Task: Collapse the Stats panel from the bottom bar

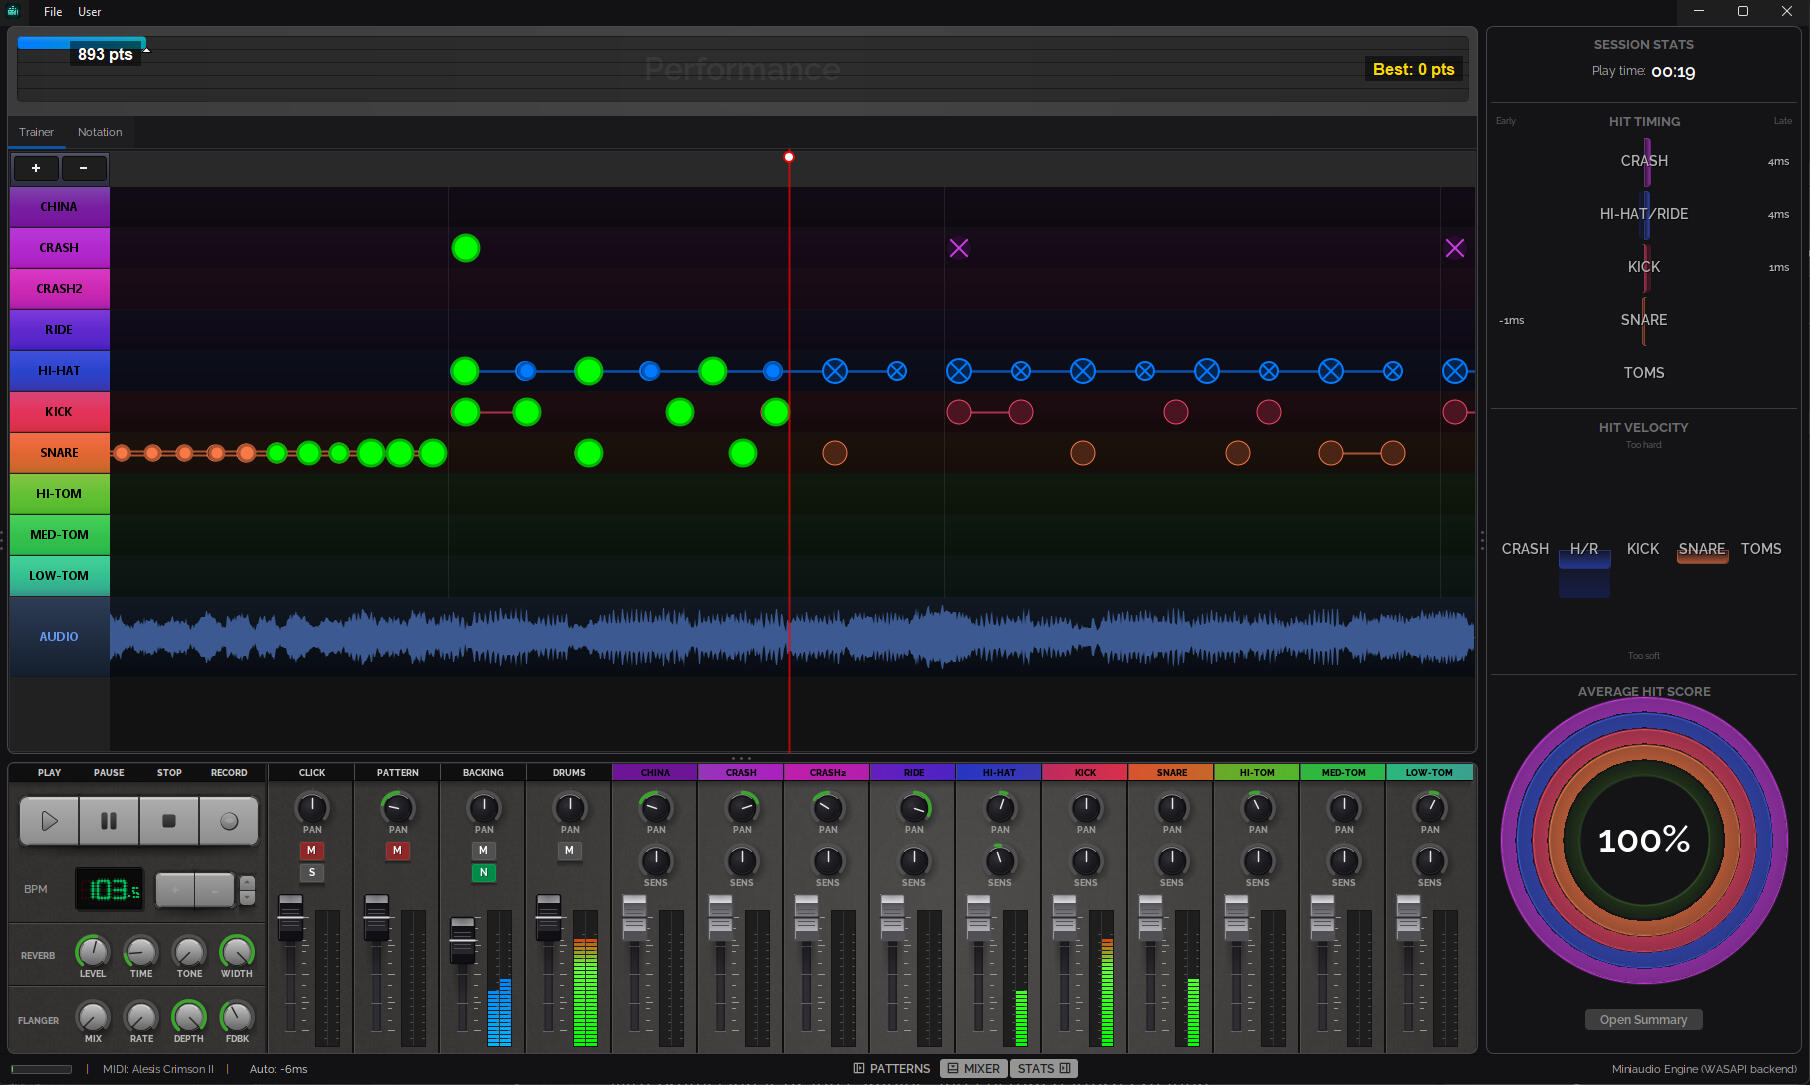Action: [1043, 1068]
